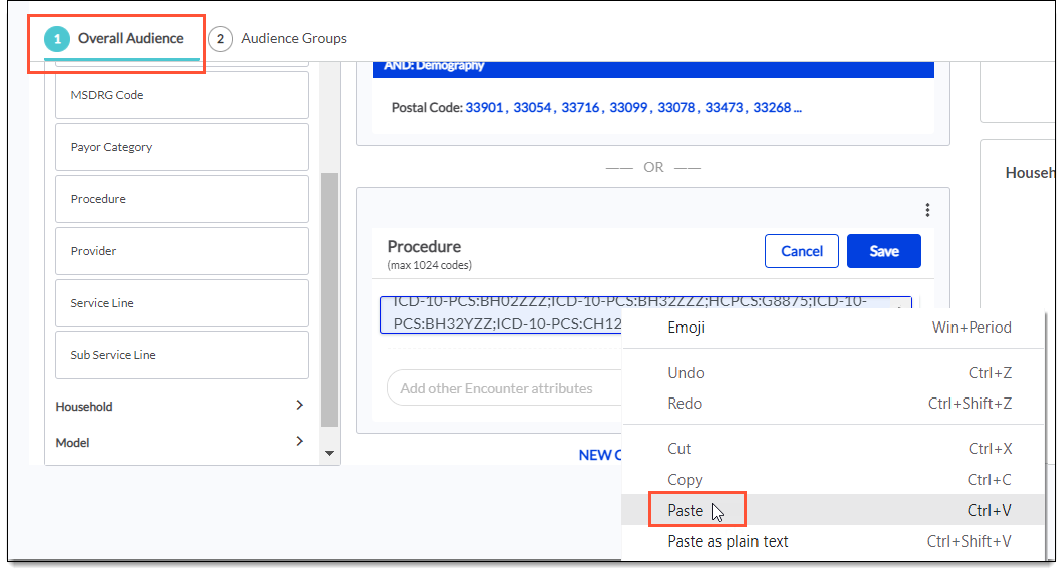Select Overall Audience tab
The height and width of the screenshot is (575, 1064).
pyautogui.click(x=130, y=39)
